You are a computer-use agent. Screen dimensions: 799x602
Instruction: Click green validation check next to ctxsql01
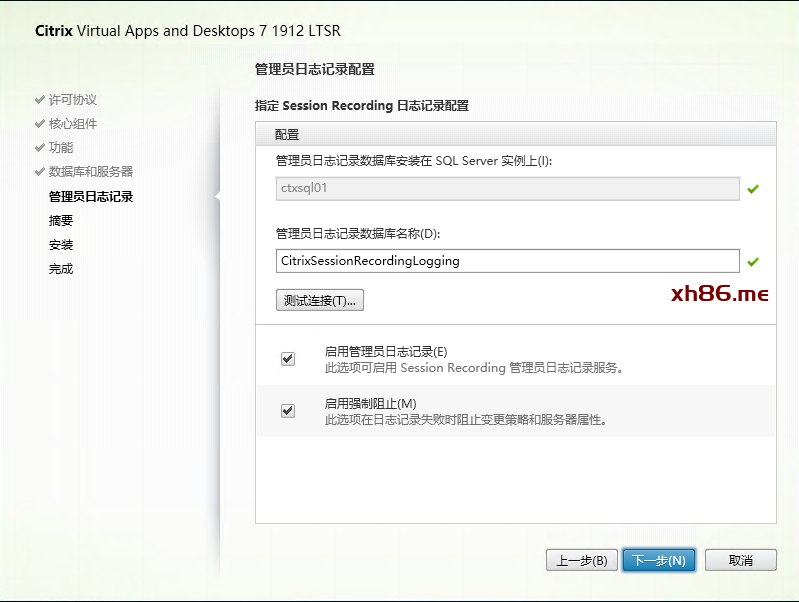pos(753,189)
